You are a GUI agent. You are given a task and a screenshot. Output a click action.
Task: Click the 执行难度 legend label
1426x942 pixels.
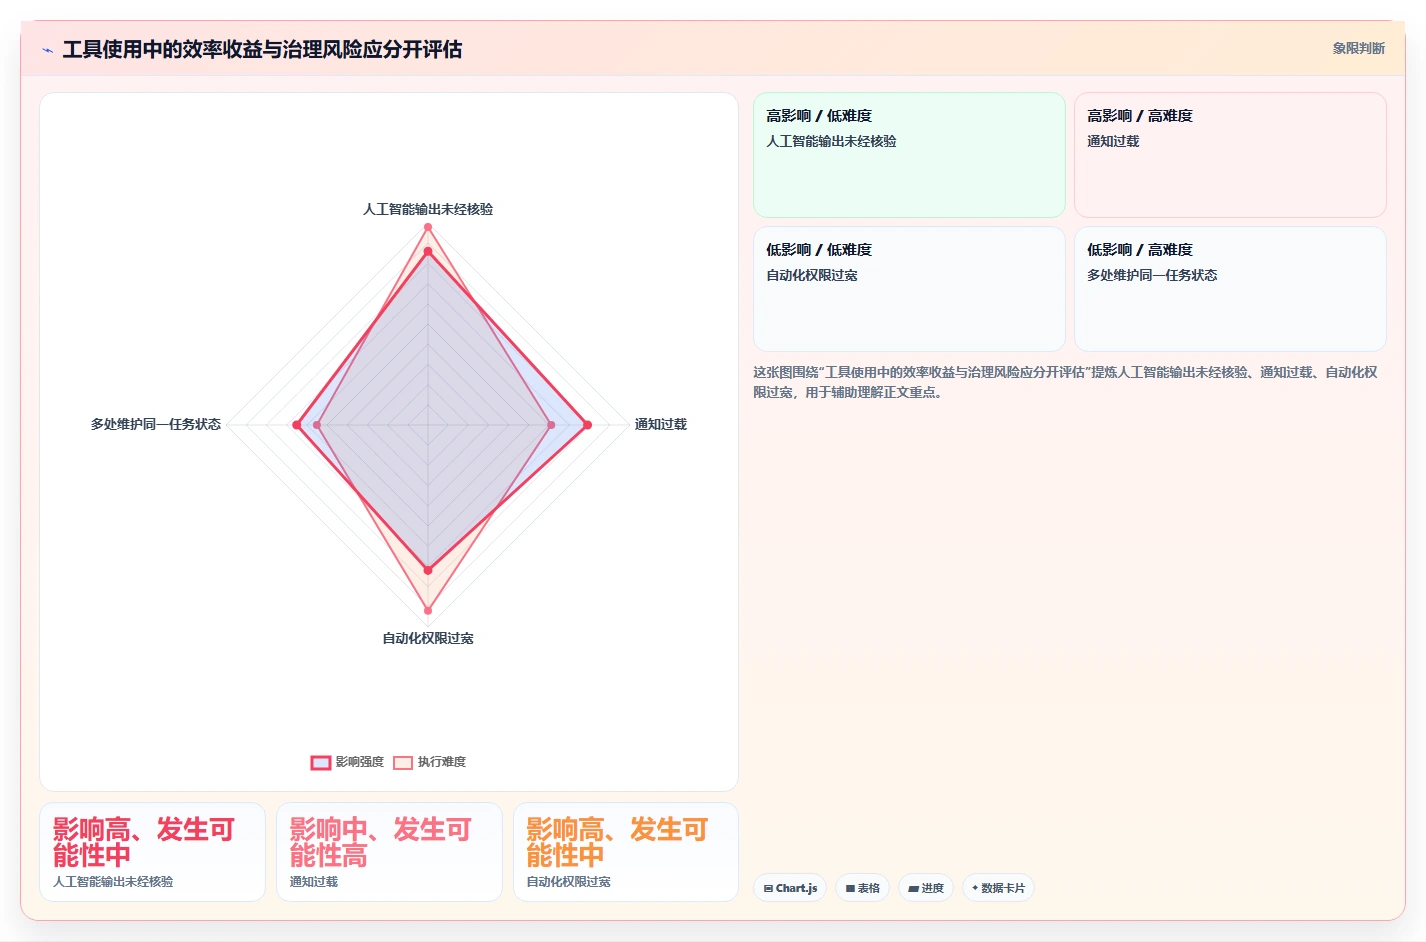click(442, 762)
